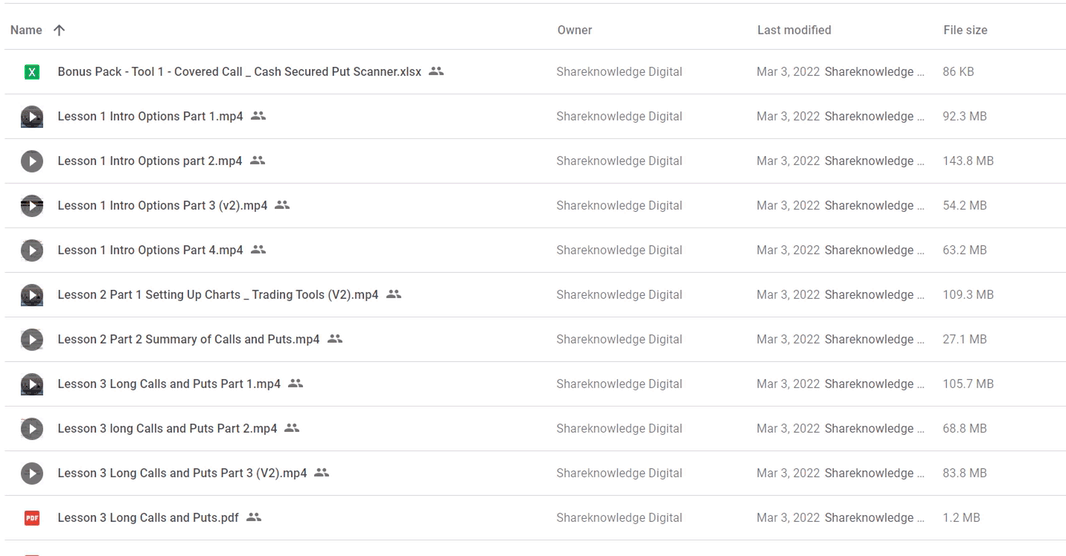This screenshot has width=1066, height=556.
Task: Click play icon beside Lesson 1 Intro Options part 2.mp4
Action: tap(31, 161)
